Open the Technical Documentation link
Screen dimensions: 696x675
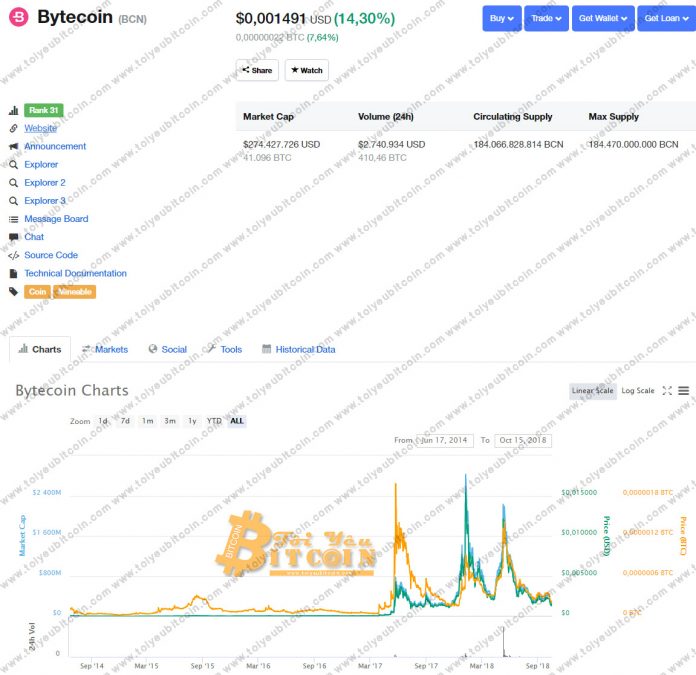click(75, 273)
